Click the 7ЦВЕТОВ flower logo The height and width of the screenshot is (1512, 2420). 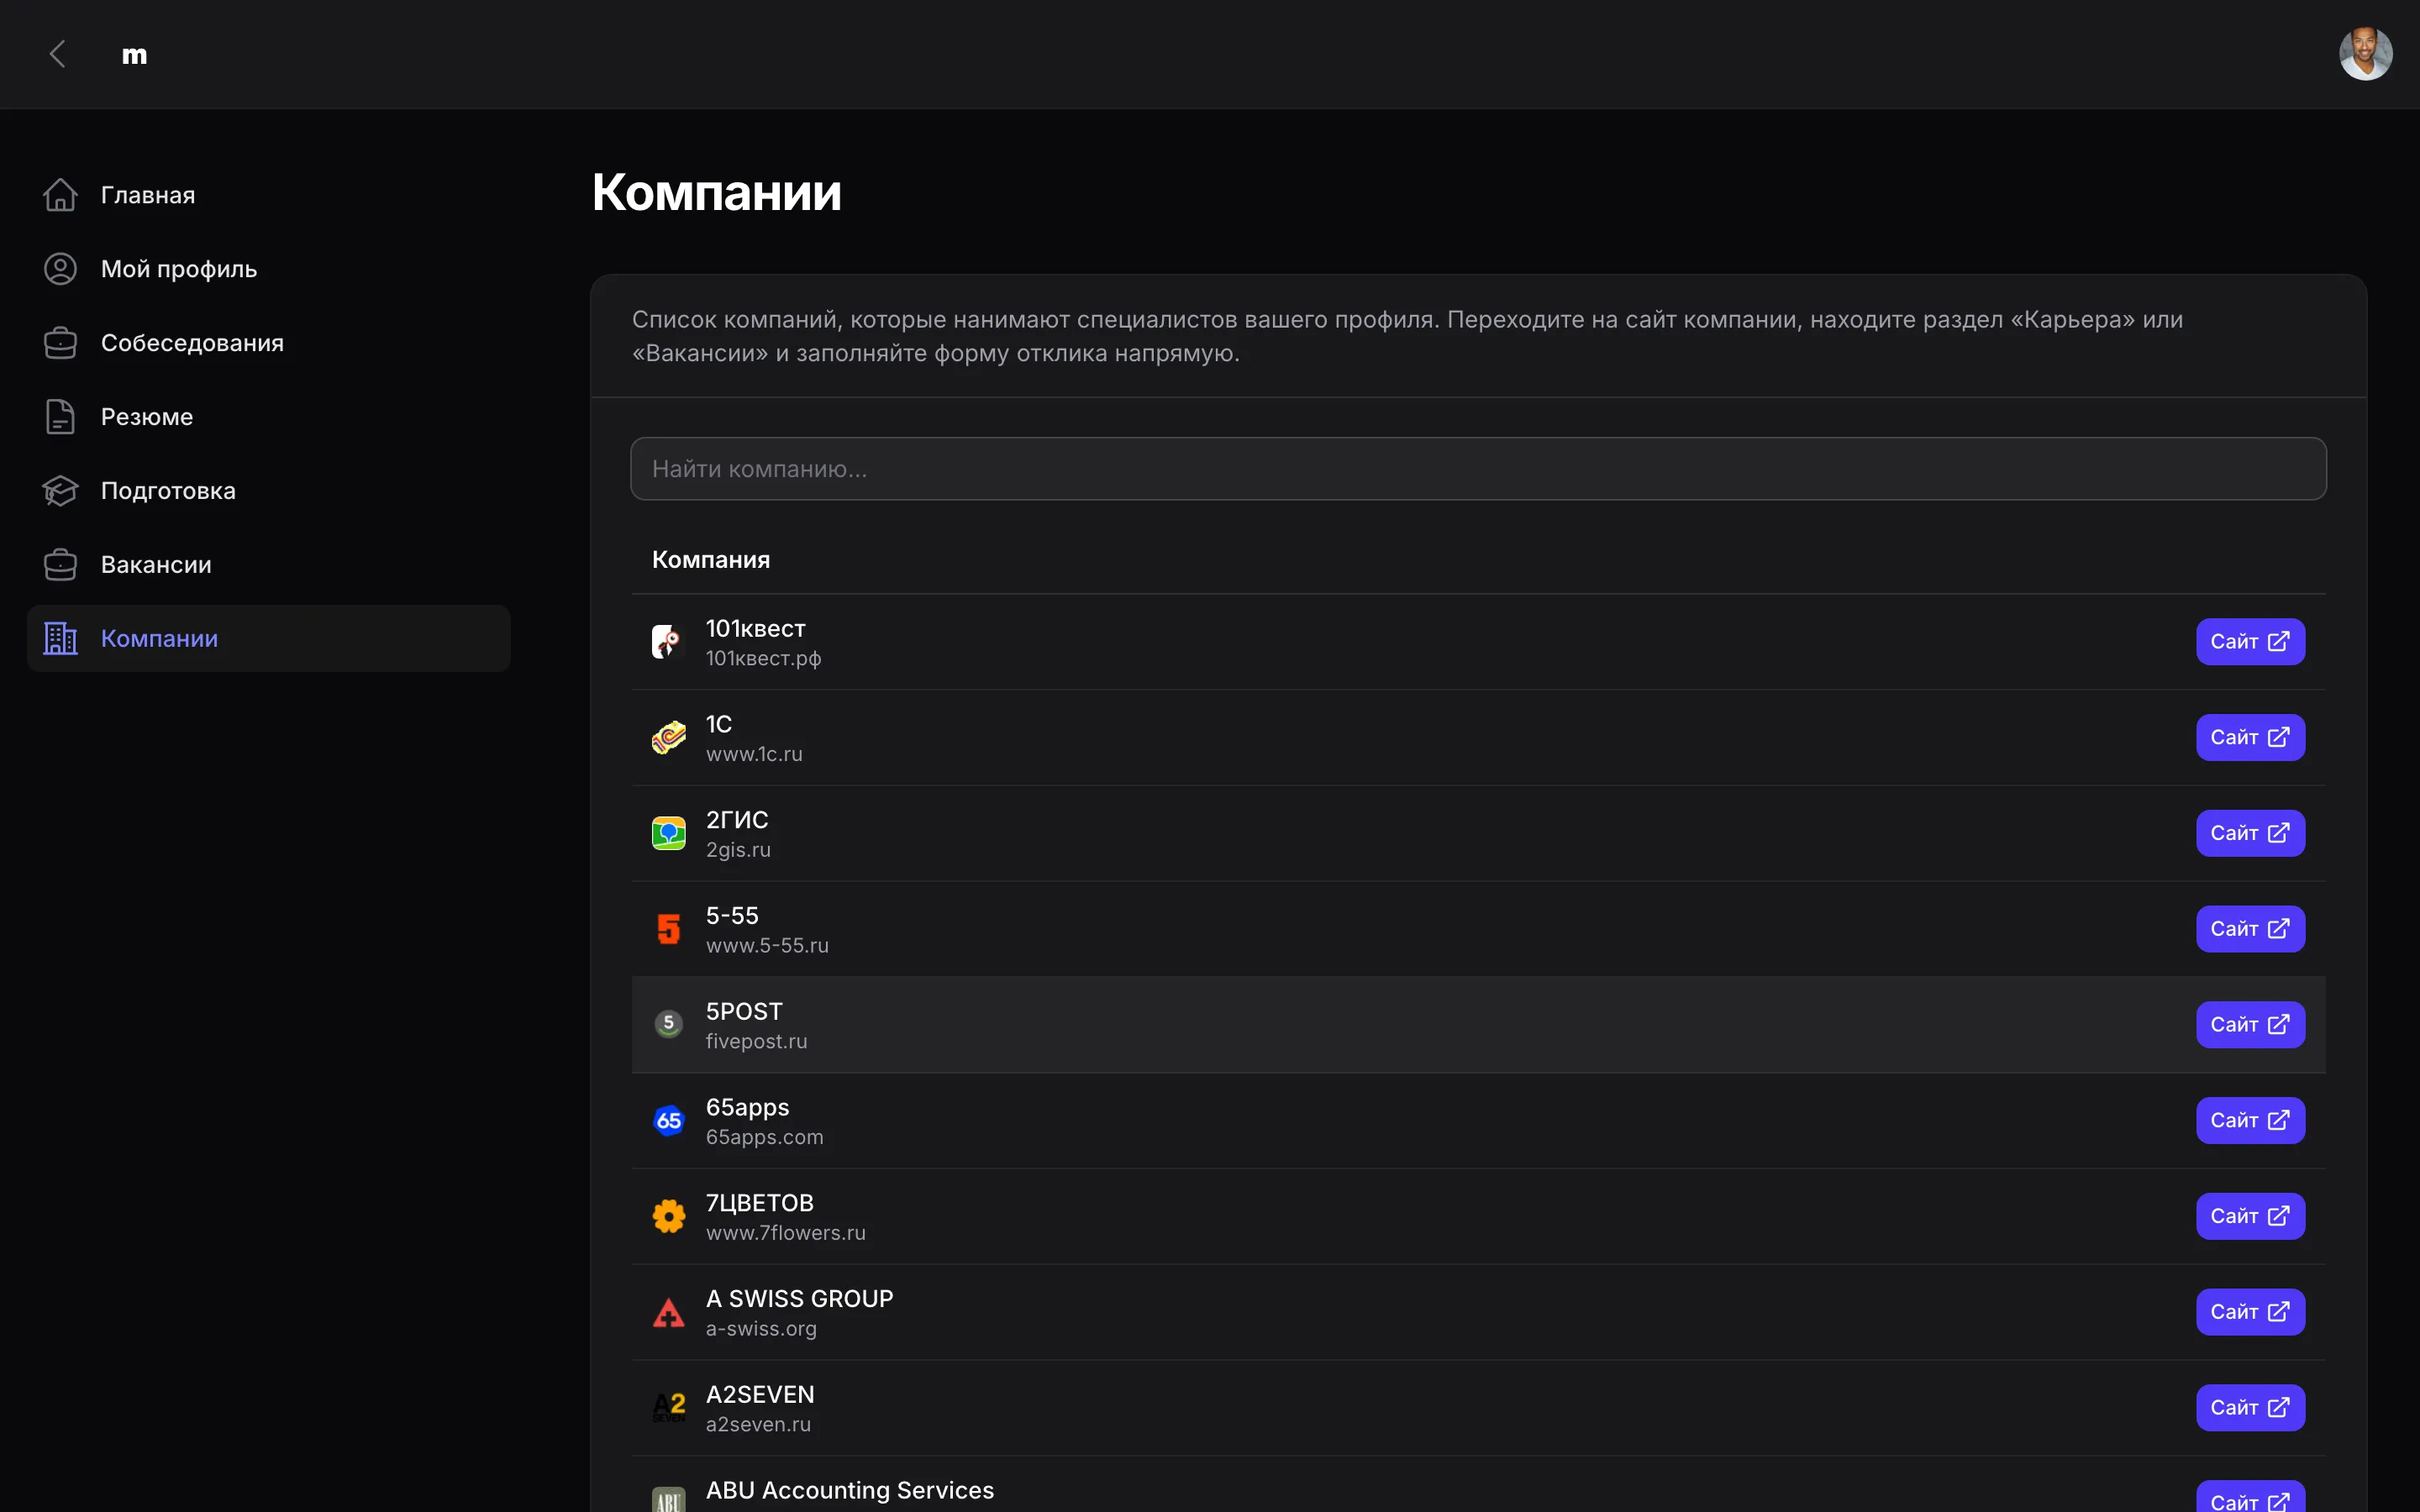(668, 1216)
